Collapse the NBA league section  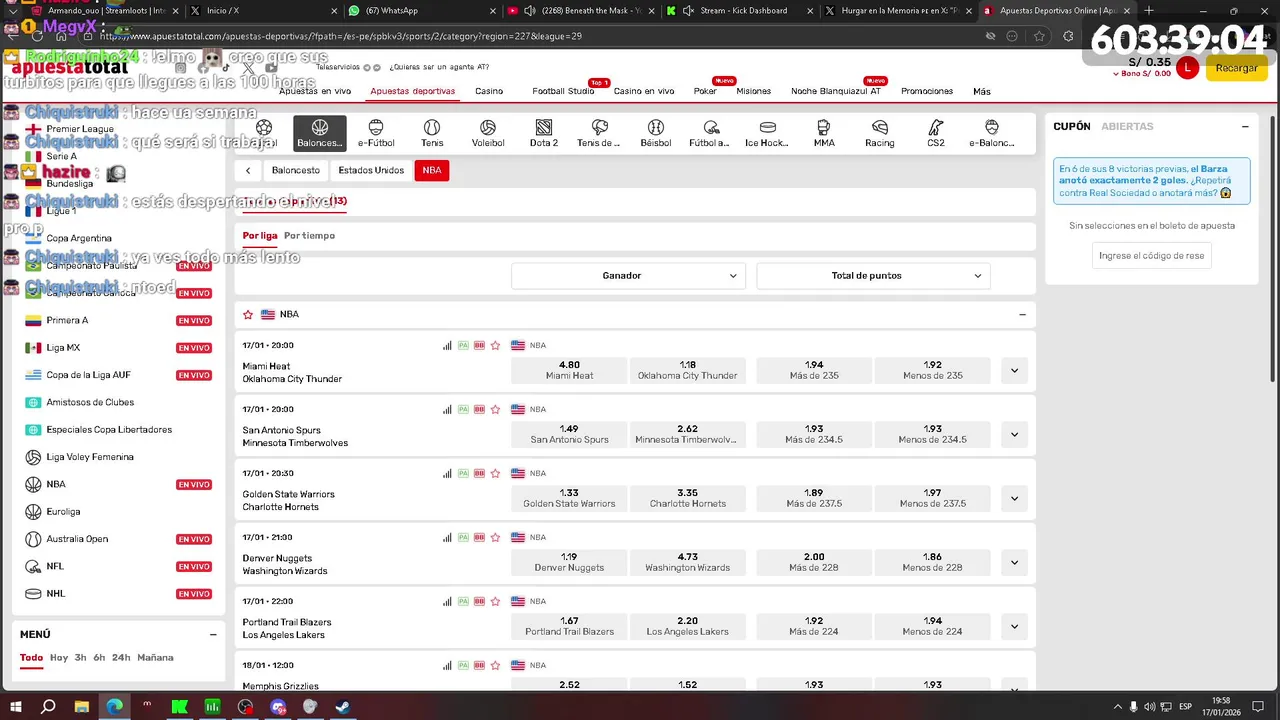pos(1022,314)
